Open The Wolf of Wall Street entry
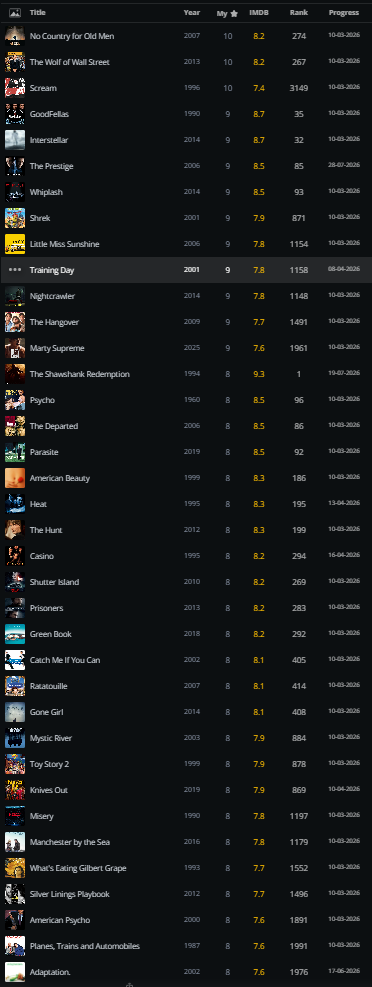 [69, 62]
